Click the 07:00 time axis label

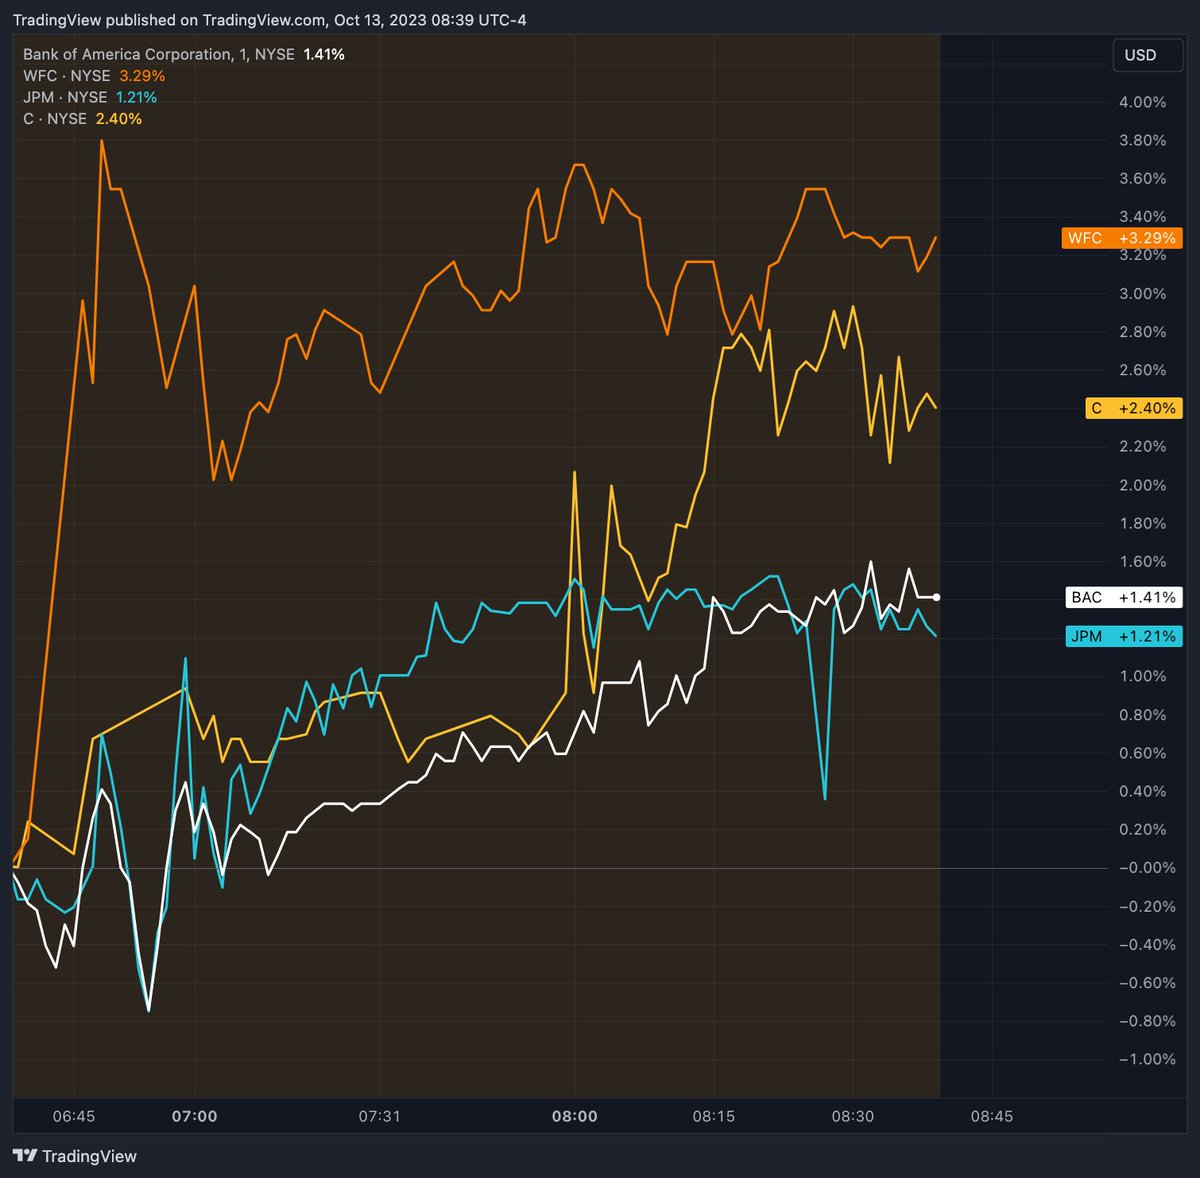(x=194, y=1116)
